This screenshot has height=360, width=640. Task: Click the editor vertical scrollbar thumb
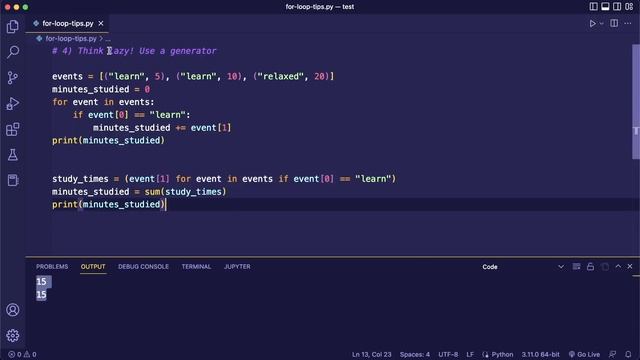coord(636,101)
